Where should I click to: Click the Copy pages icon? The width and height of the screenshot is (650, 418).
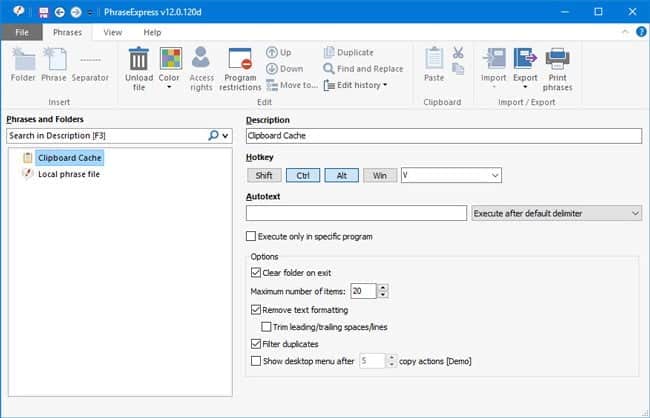coord(458,69)
